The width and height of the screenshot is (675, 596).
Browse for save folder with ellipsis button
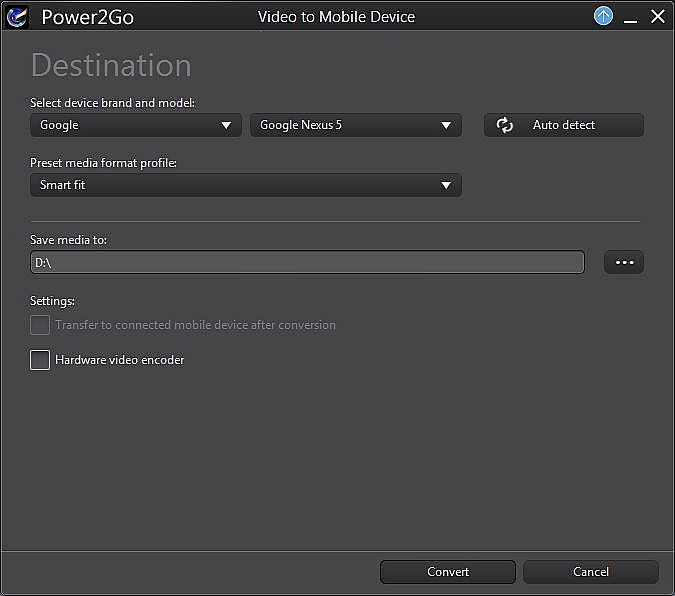tap(624, 262)
